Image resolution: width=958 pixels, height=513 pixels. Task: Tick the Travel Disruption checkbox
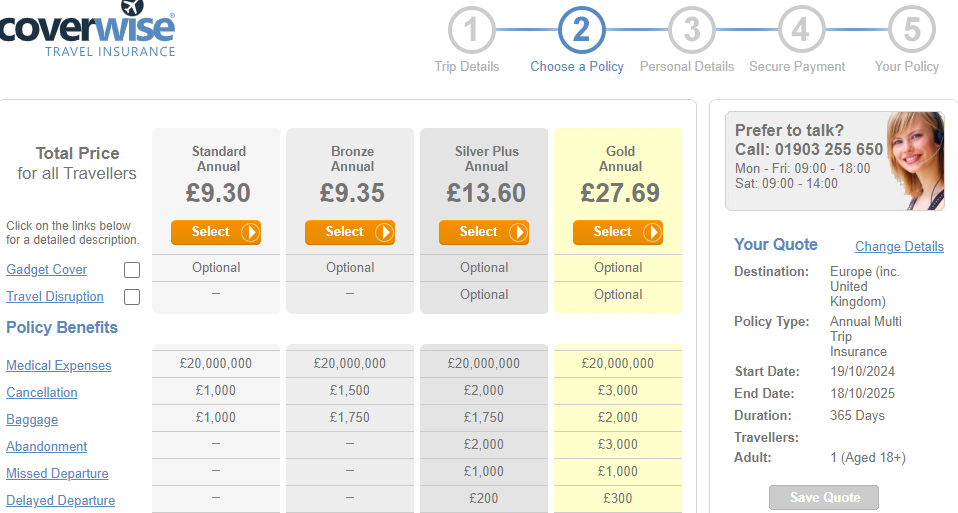132,297
